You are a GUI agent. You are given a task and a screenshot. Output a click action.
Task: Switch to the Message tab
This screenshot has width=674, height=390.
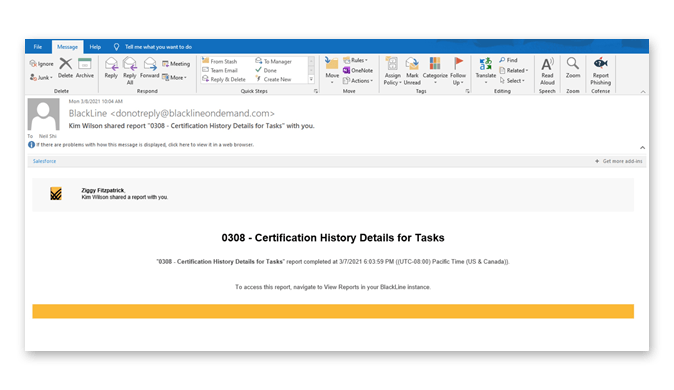point(67,47)
